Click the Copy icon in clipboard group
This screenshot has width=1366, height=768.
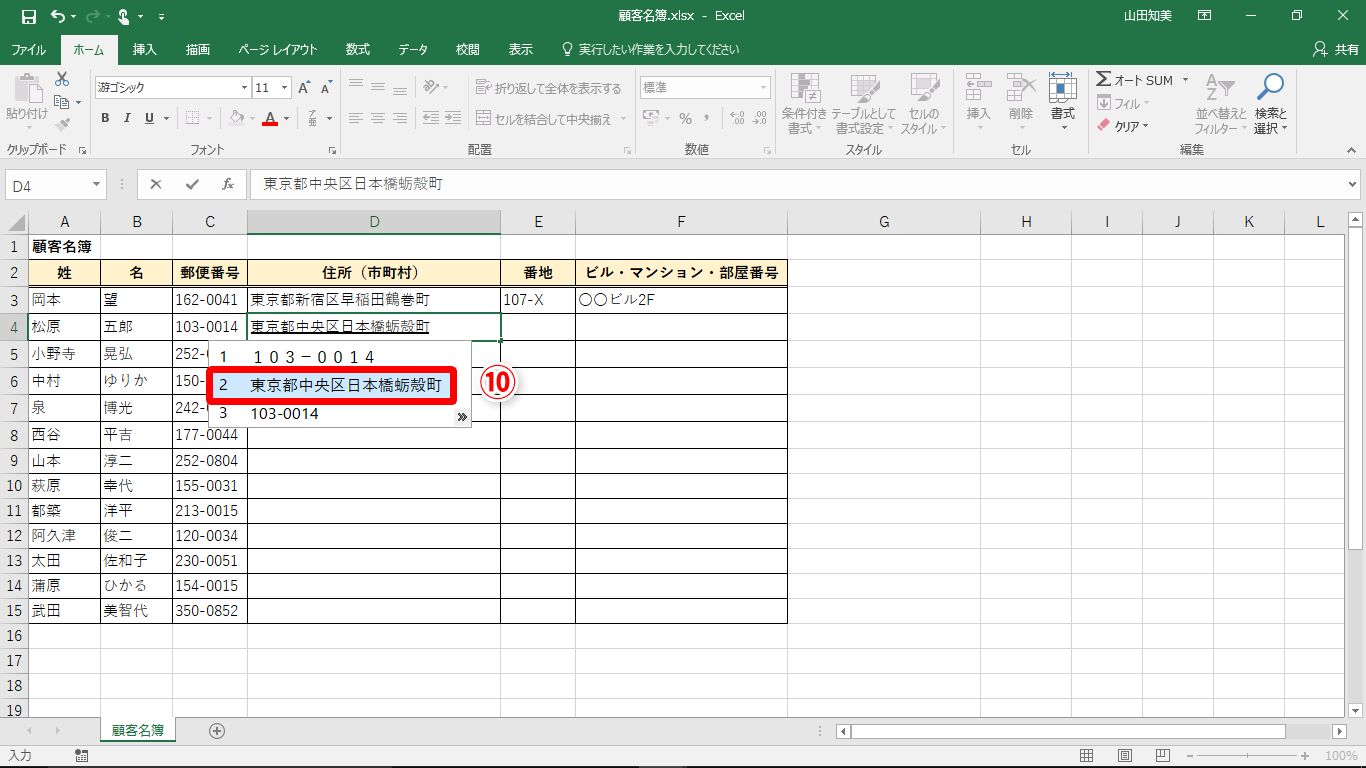62,102
